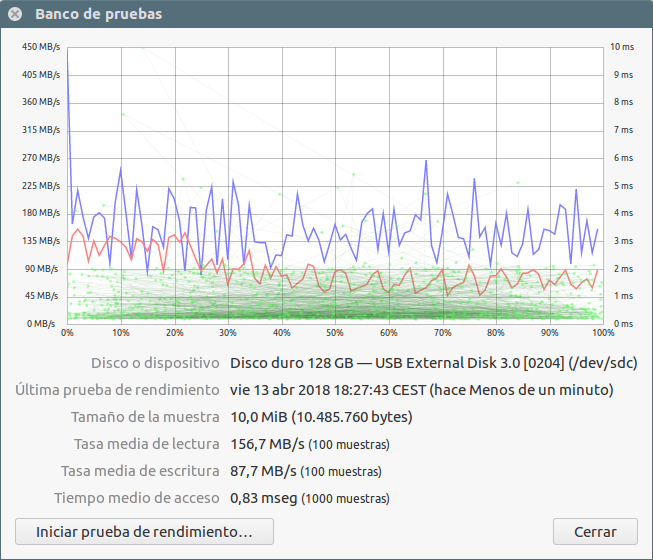Click the Disco o dispositivo label

point(154,362)
